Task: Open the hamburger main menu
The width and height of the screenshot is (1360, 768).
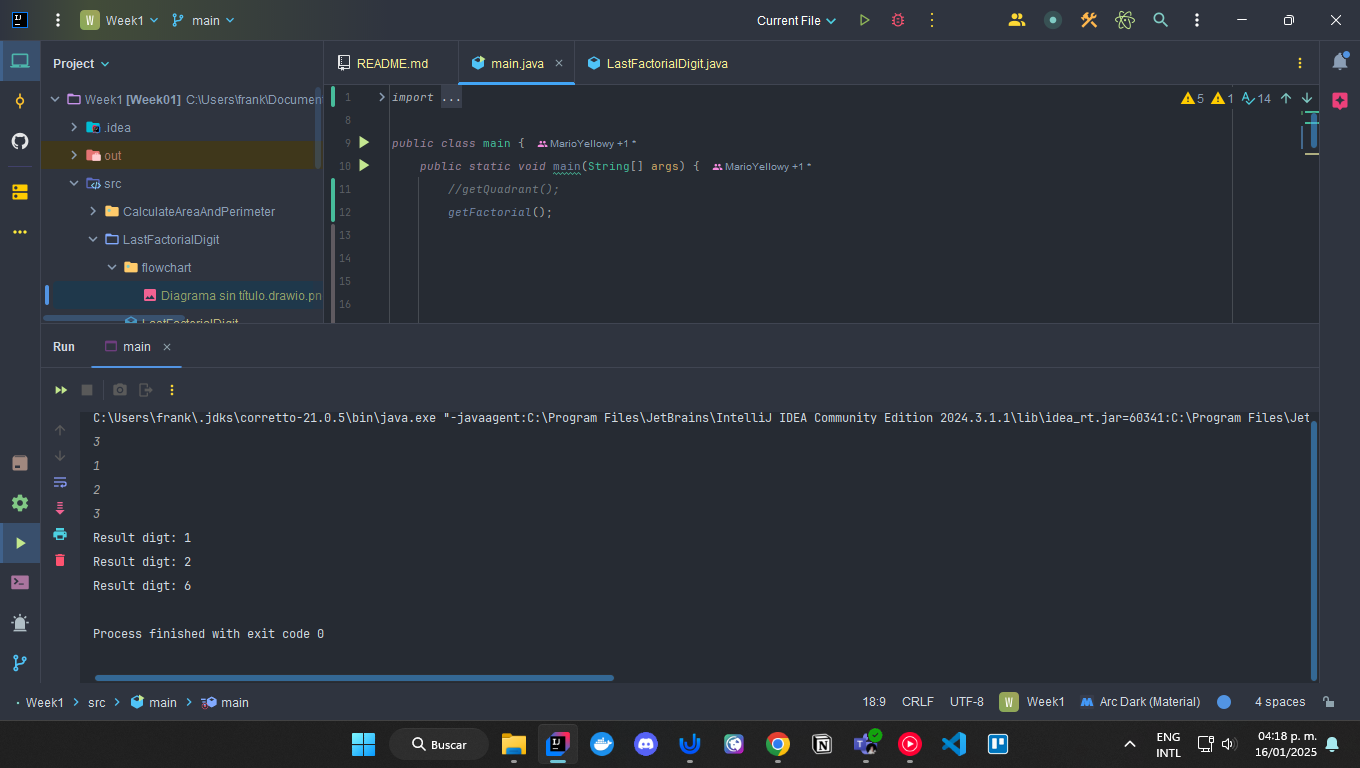Action: pyautogui.click(x=58, y=20)
